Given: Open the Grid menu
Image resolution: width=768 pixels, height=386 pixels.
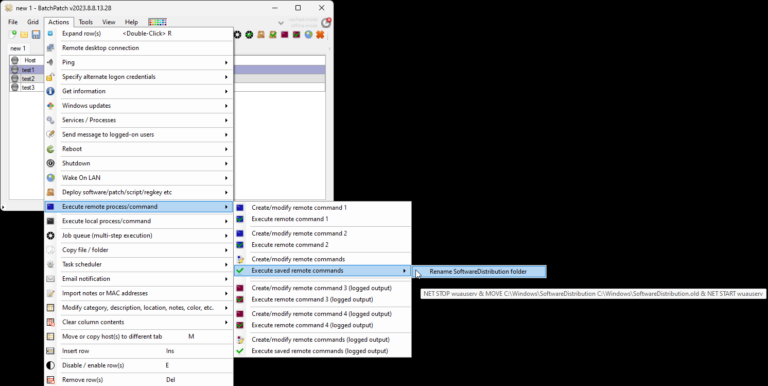Looking at the screenshot, I should click(33, 22).
